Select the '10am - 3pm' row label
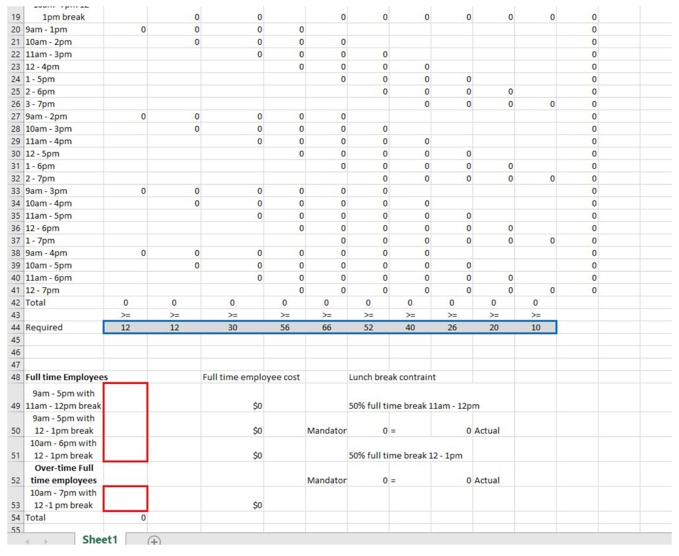 48,129
